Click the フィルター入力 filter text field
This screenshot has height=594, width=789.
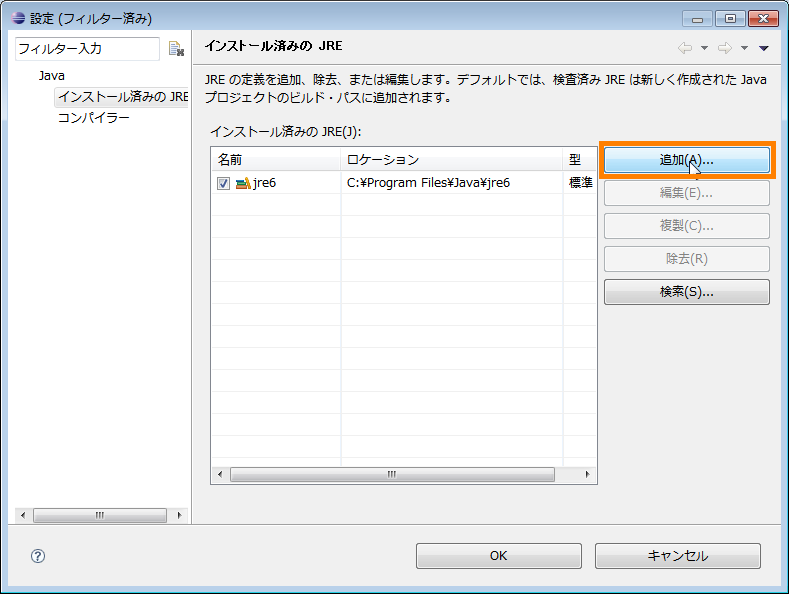click(x=87, y=49)
